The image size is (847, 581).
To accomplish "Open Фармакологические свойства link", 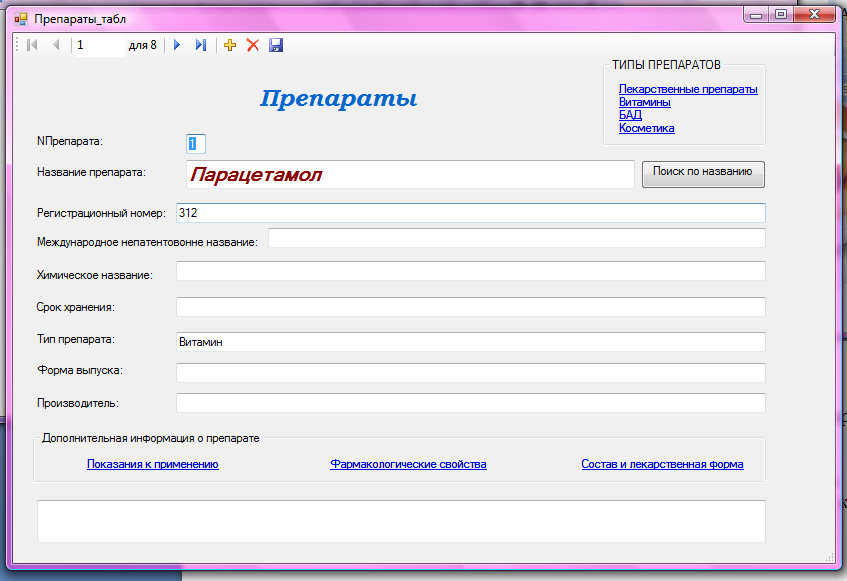I will coord(408,464).
